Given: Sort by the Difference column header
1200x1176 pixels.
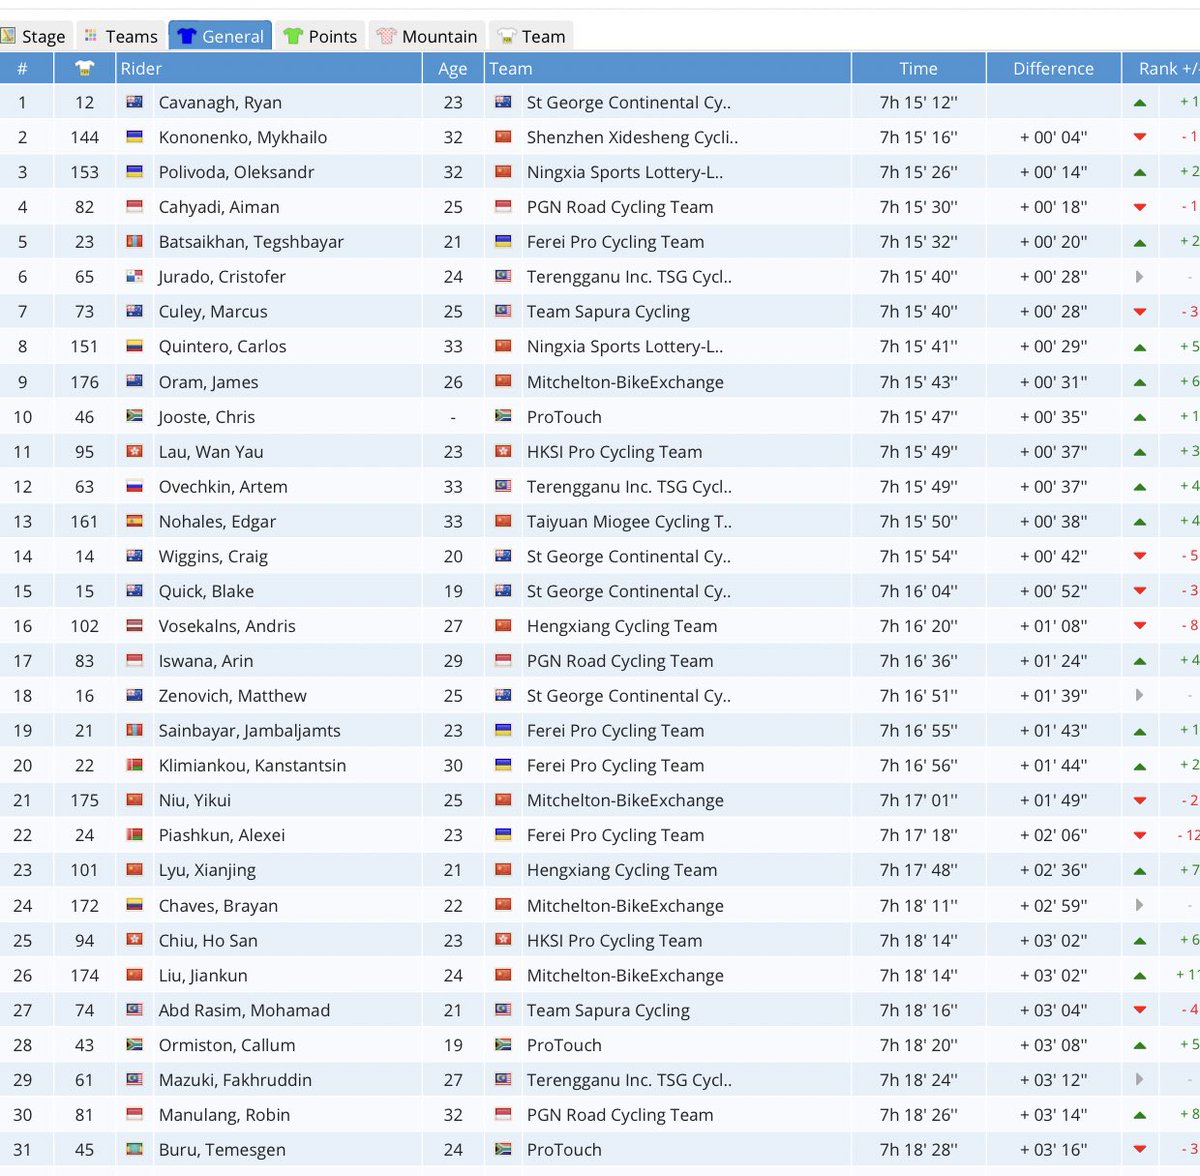Looking at the screenshot, I should point(1053,68).
